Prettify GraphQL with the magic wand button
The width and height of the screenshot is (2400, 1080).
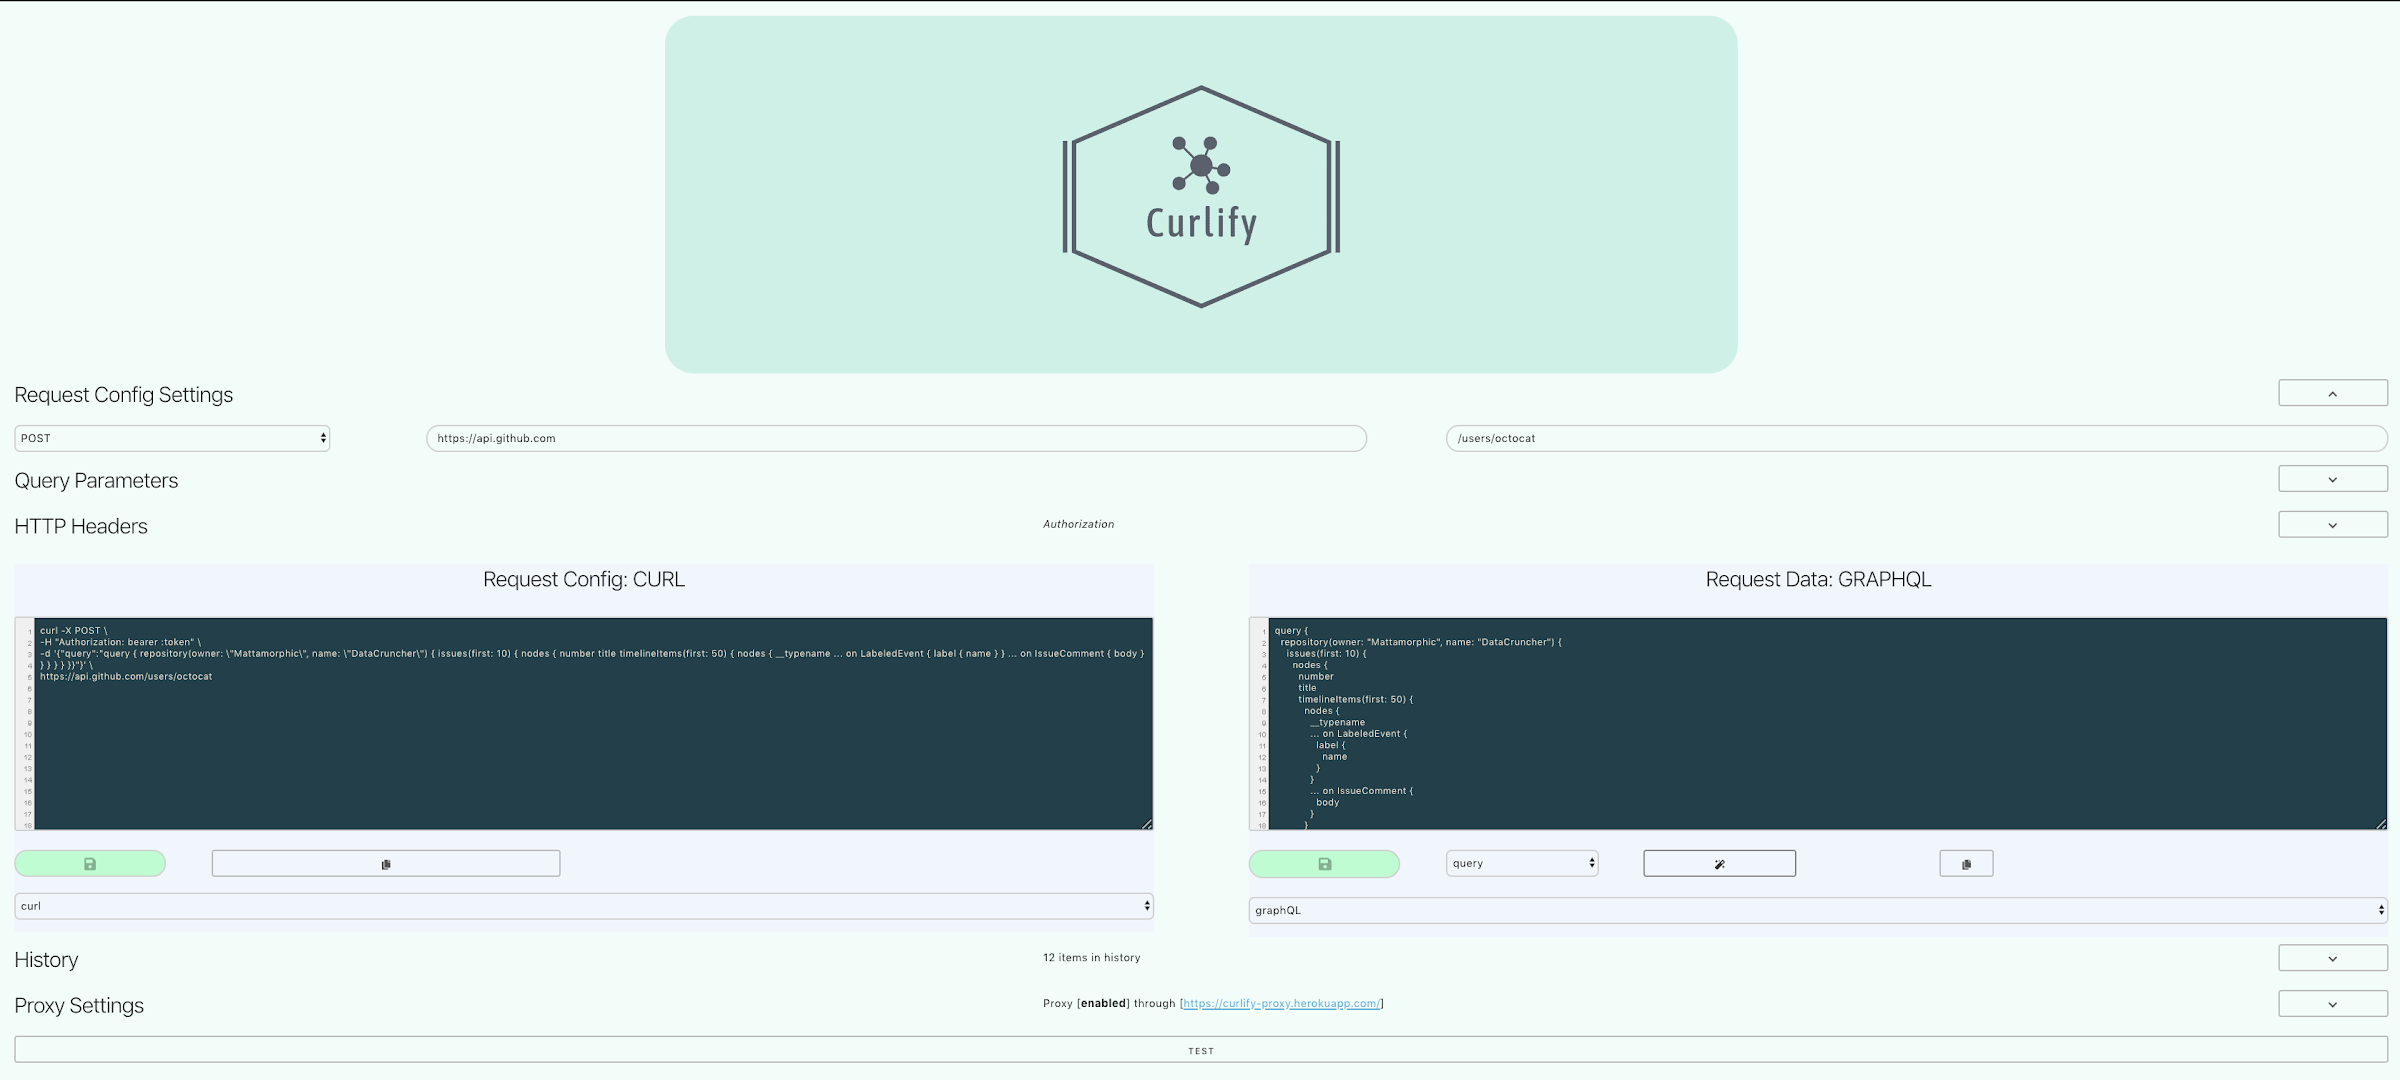tap(1719, 863)
